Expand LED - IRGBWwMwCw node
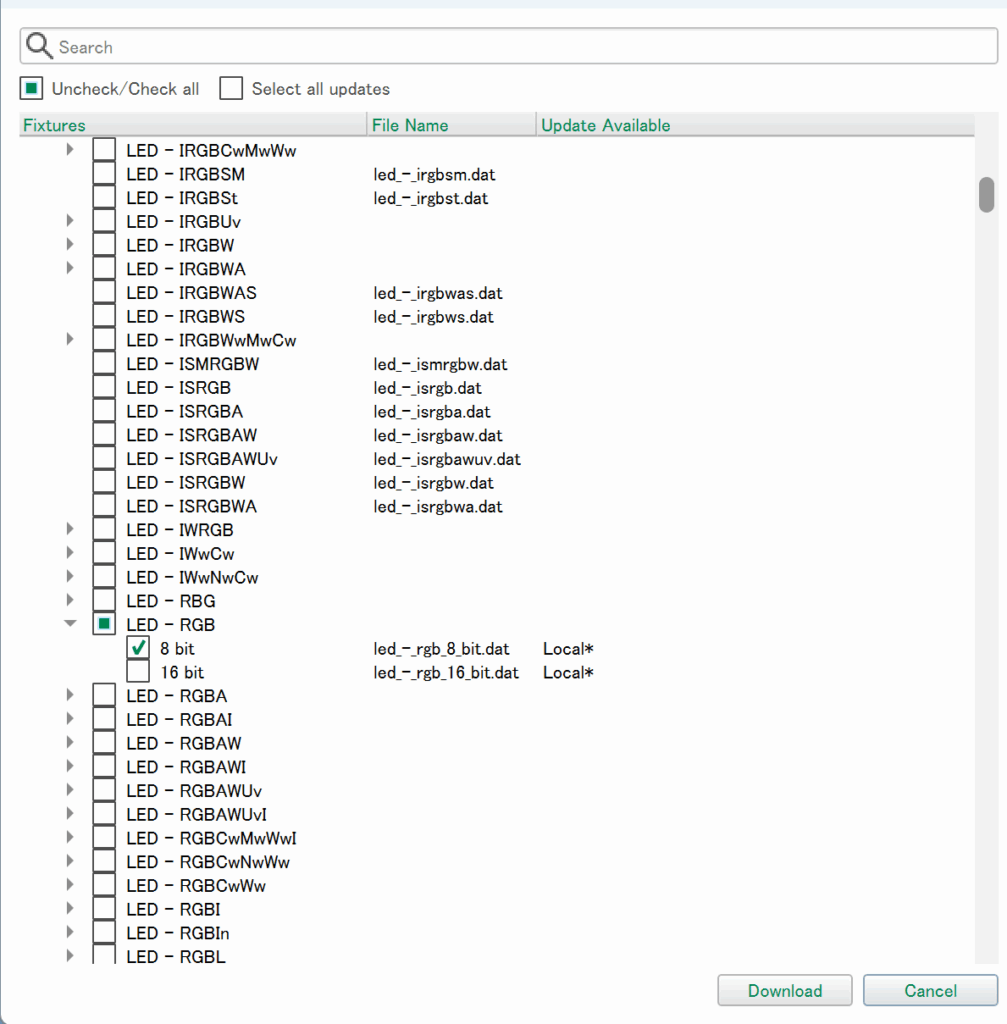 [70, 340]
